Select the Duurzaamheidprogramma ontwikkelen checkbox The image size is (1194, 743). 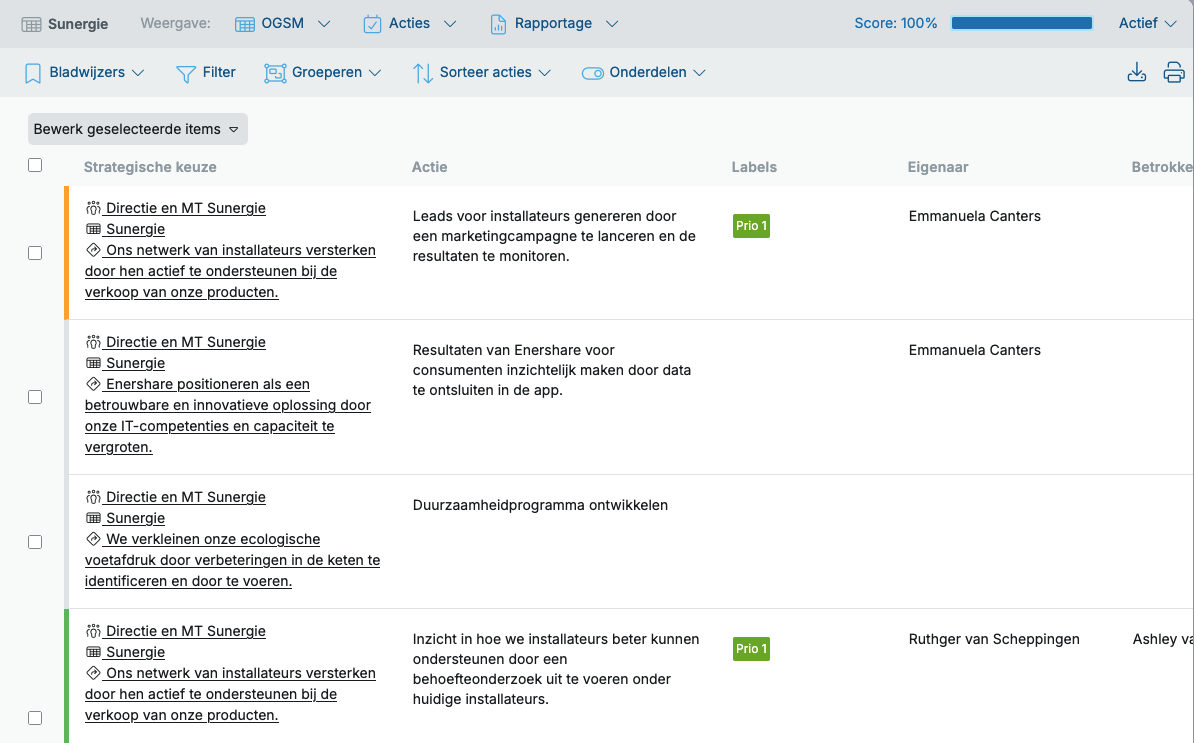(x=35, y=542)
